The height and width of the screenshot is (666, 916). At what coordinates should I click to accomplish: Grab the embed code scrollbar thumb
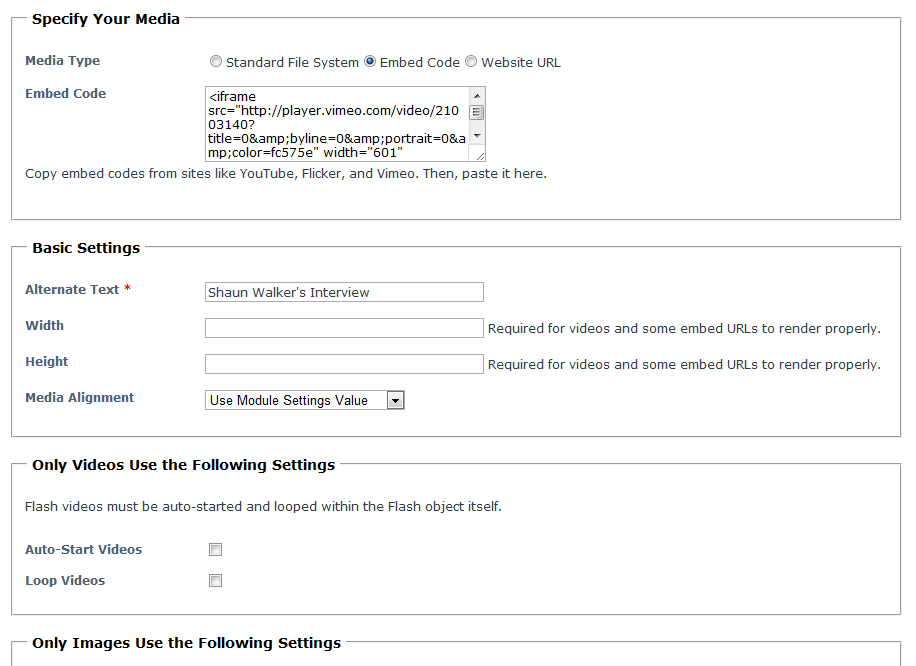click(477, 112)
